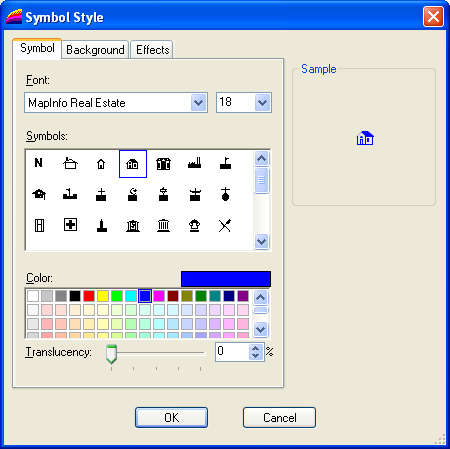Pick the church with cross symbol
The height and width of the screenshot is (449, 450).
[x=101, y=195]
